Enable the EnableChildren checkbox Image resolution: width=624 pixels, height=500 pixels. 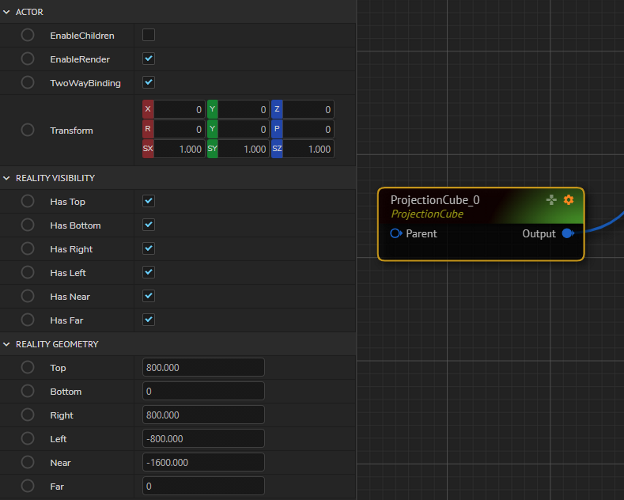tap(149, 35)
